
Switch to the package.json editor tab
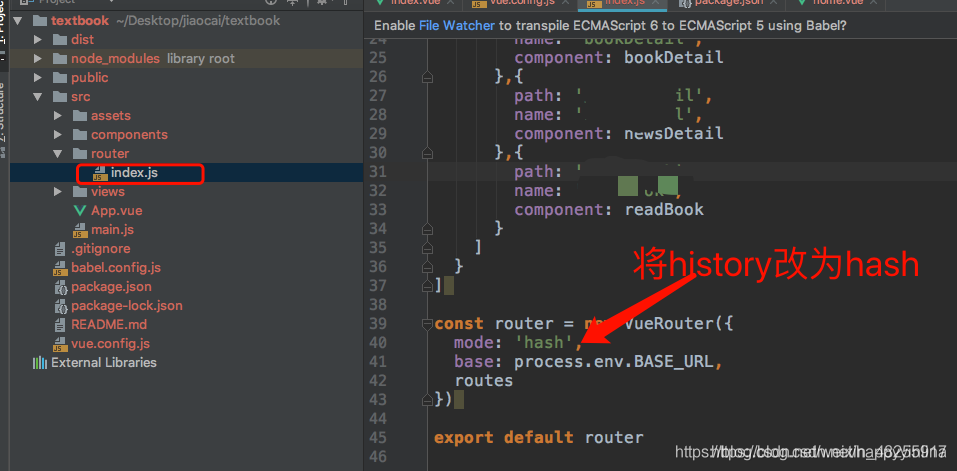point(728,2)
